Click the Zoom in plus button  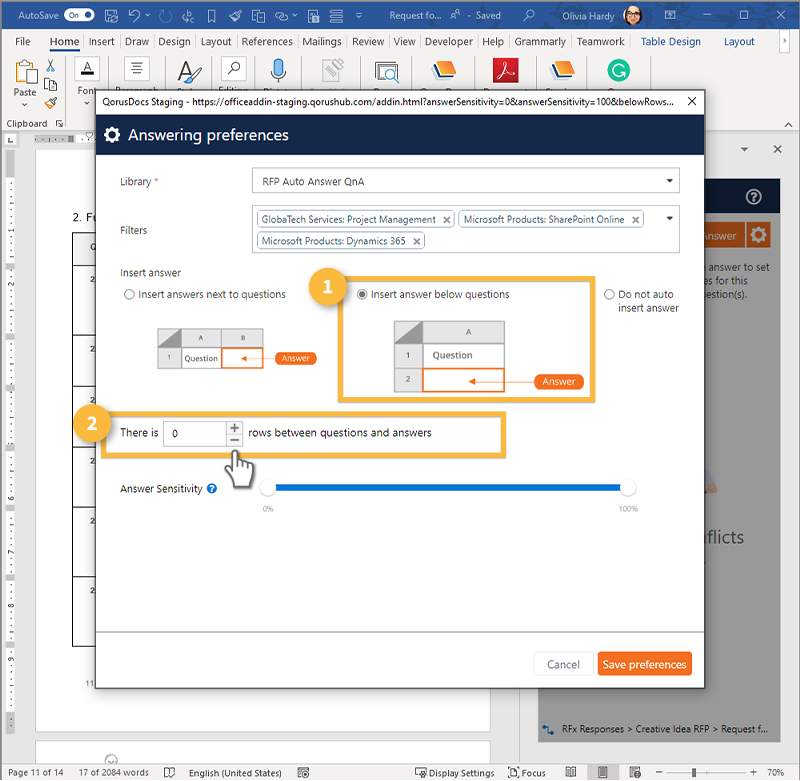[x=753, y=772]
